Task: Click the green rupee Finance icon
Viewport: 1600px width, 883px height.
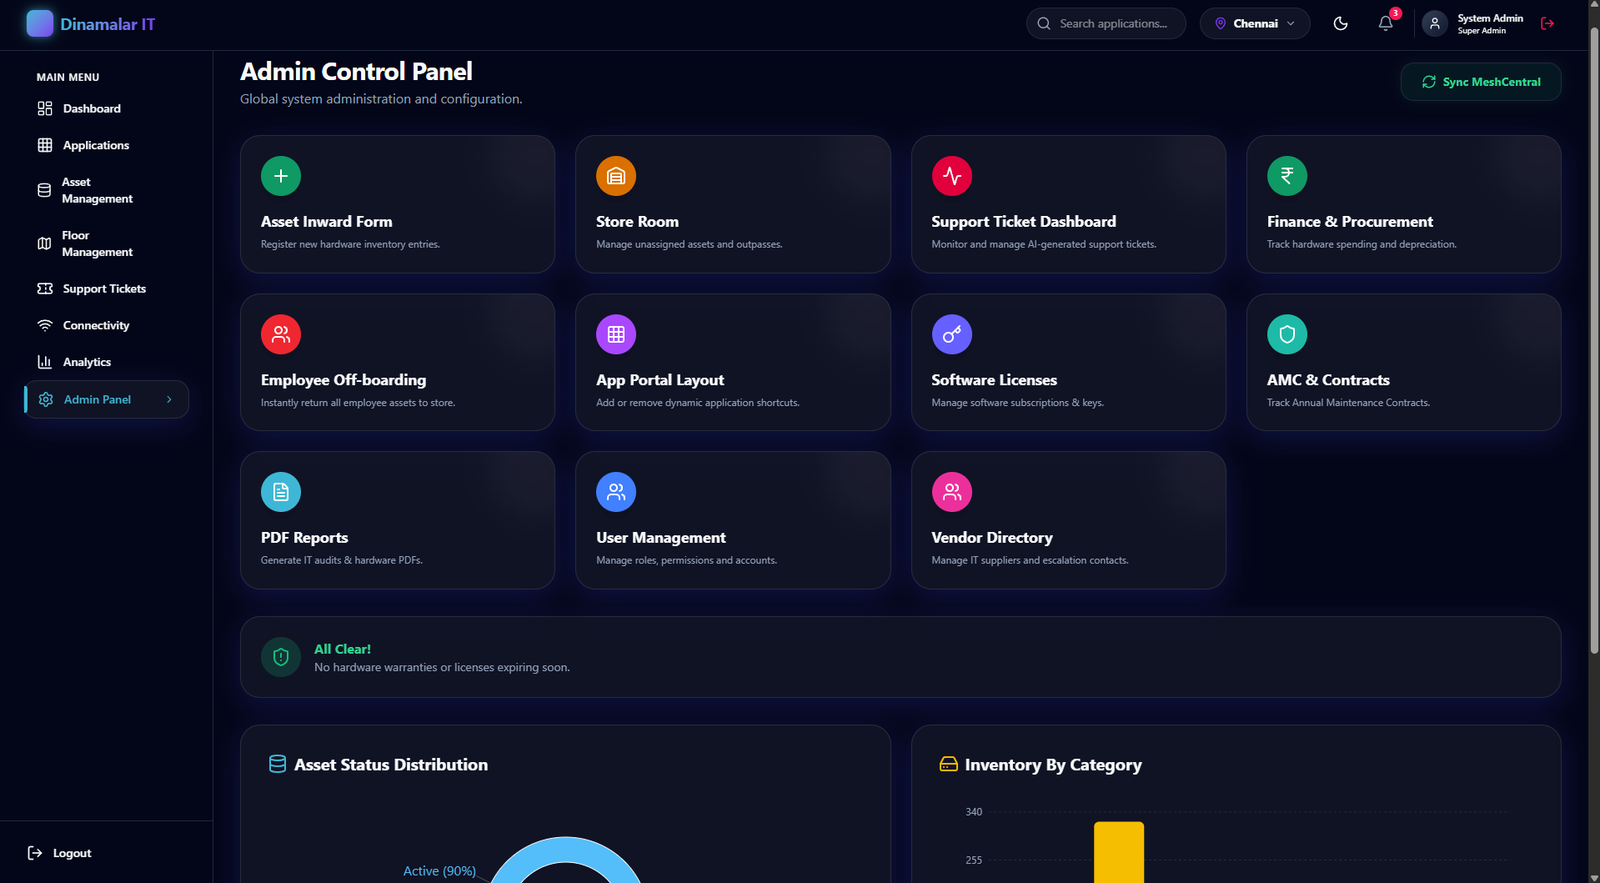Action: [1287, 176]
